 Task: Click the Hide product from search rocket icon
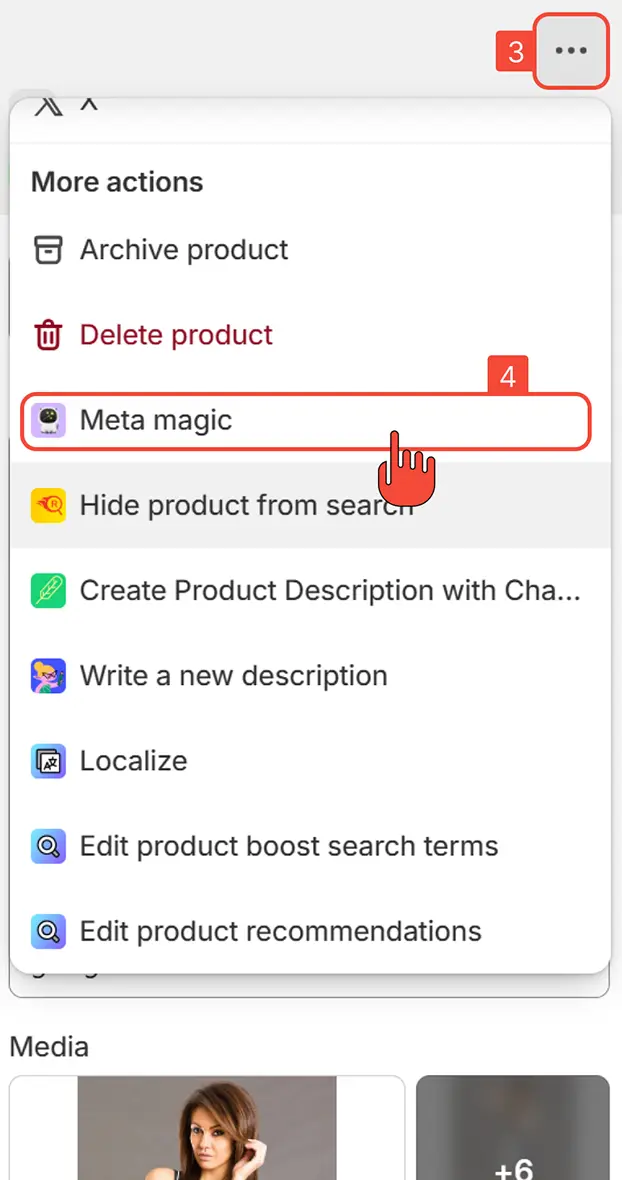pyautogui.click(x=47, y=506)
